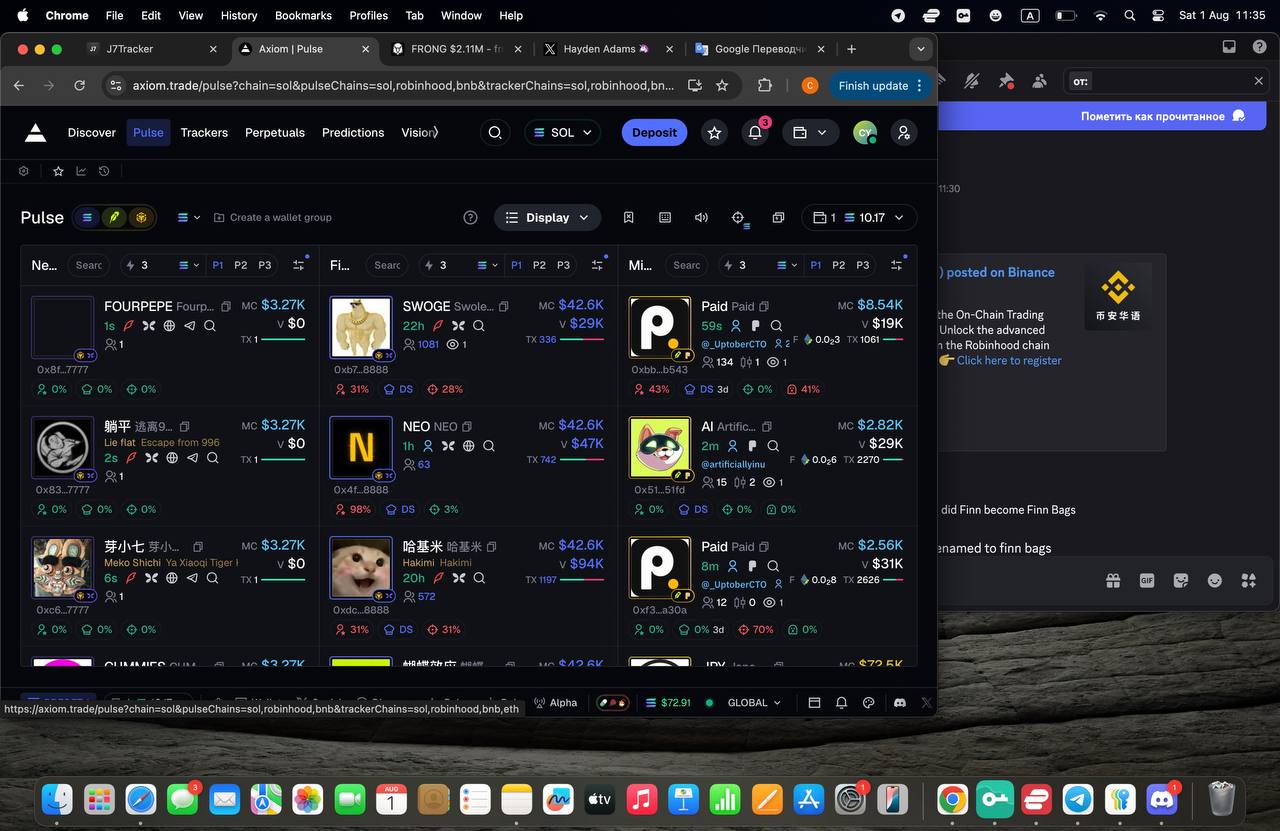Image resolution: width=1280 pixels, height=831 pixels.
Task: Click the crosshair snipe settings icon
Action: tap(738, 217)
